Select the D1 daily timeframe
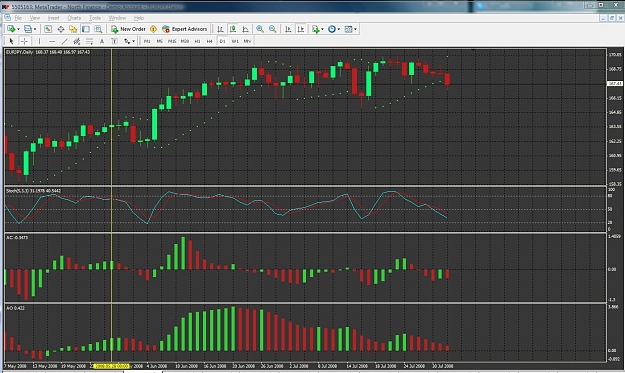The image size is (625, 373). pyautogui.click(x=222, y=41)
